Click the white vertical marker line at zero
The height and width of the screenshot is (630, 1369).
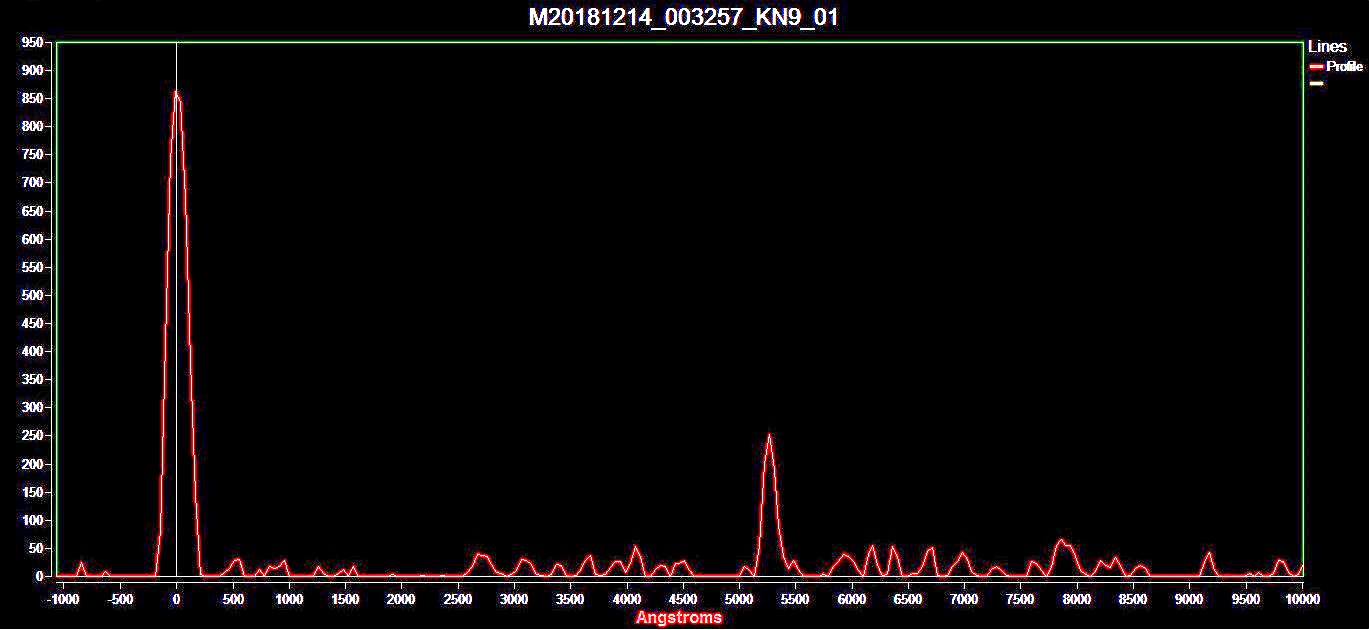[176, 300]
